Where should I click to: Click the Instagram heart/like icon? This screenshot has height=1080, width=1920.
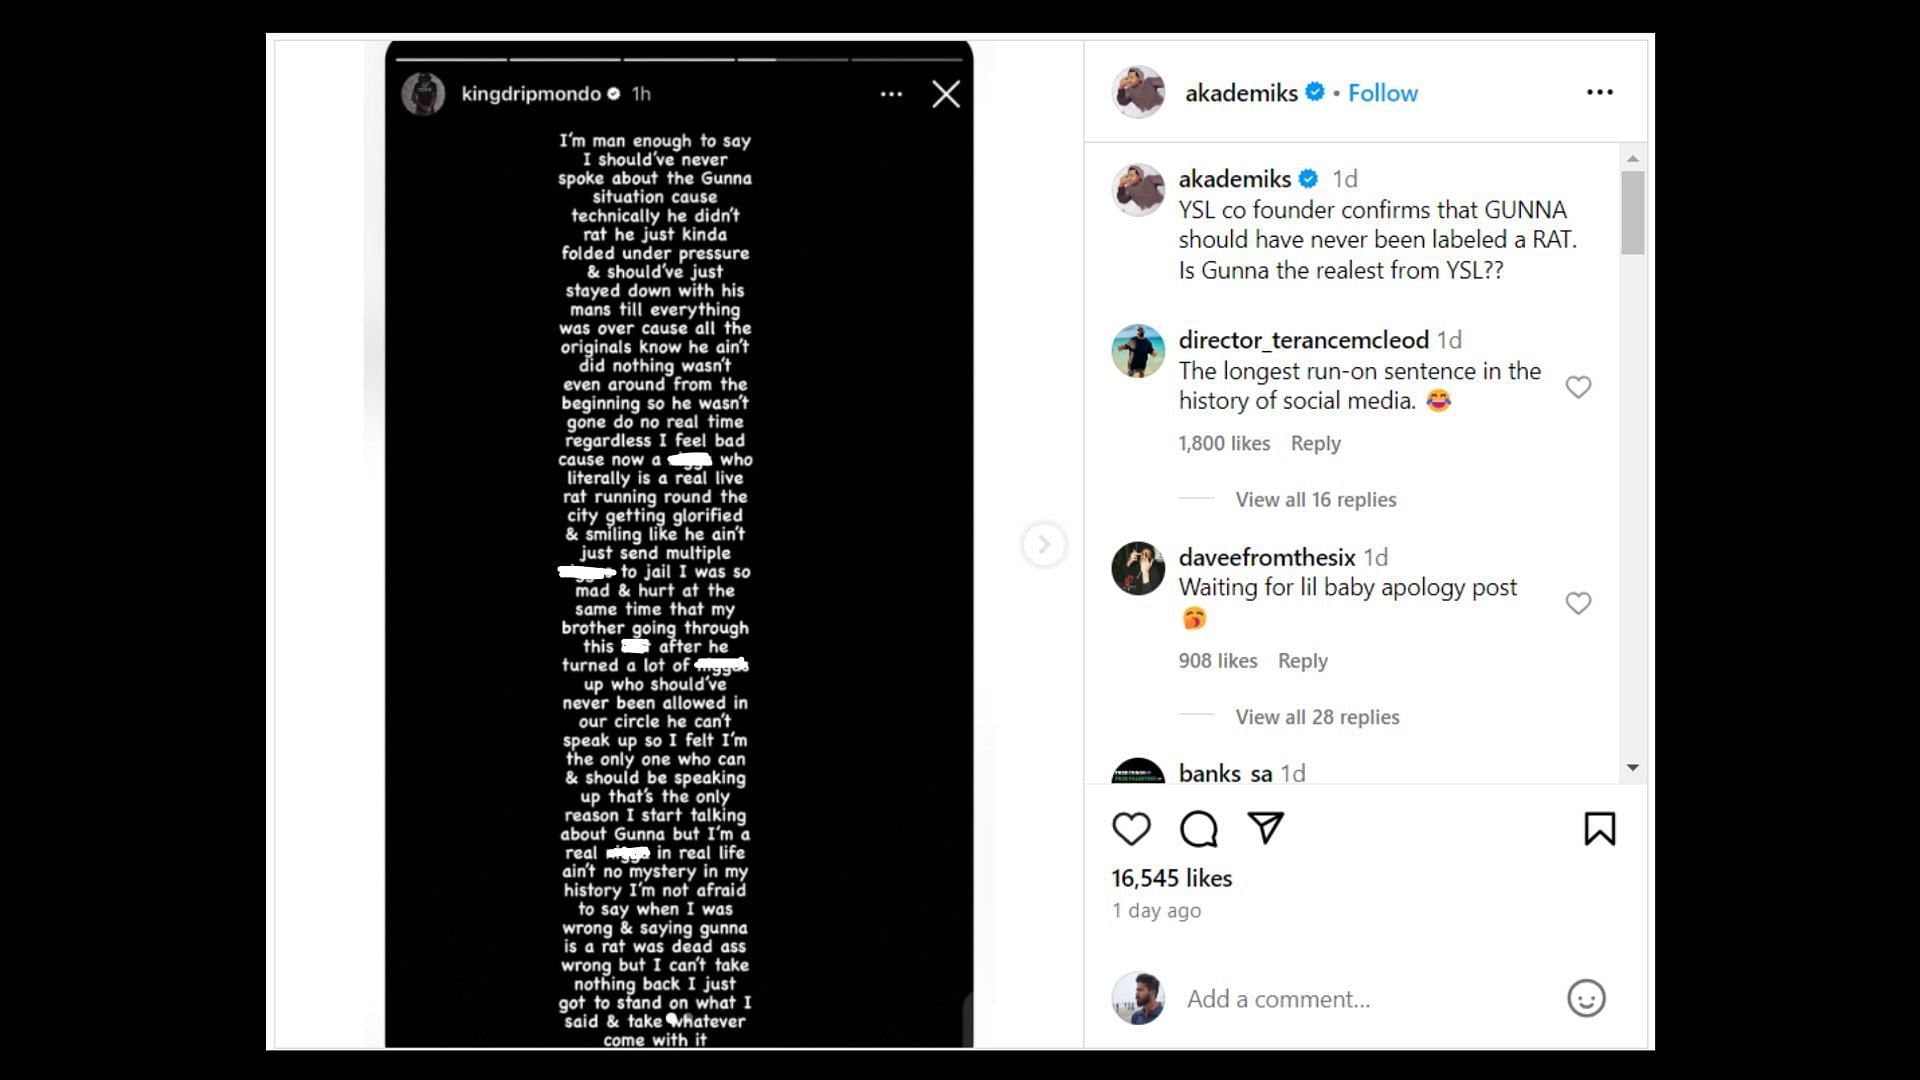click(1131, 828)
